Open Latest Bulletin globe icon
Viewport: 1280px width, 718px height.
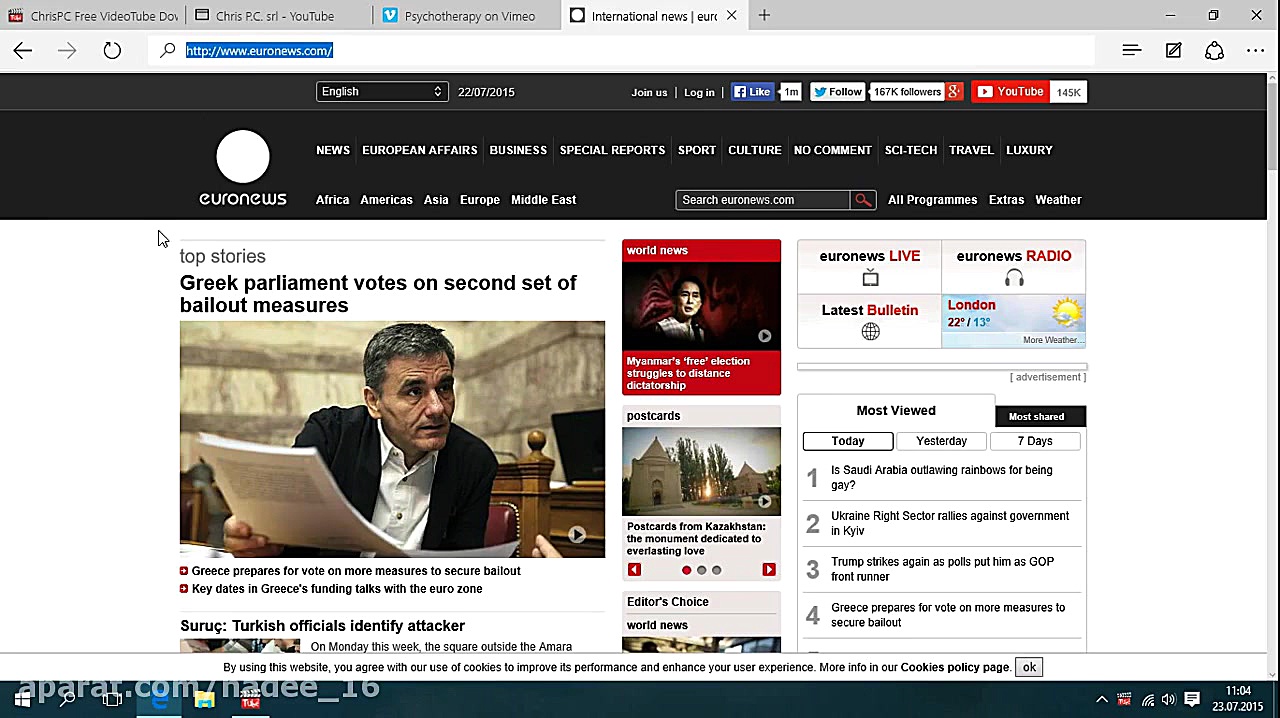click(870, 332)
